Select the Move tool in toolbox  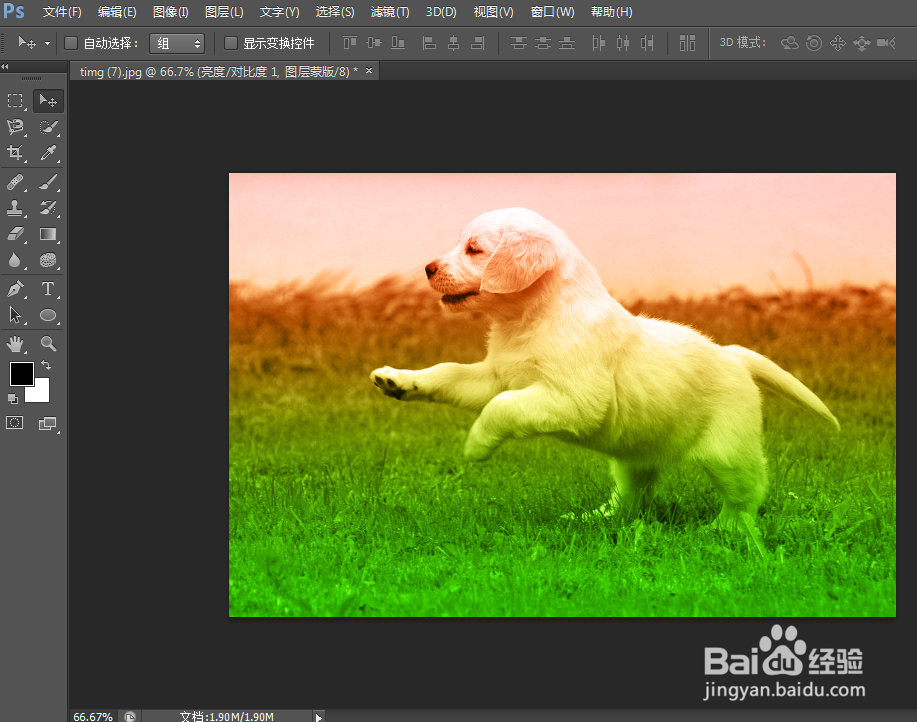48,101
